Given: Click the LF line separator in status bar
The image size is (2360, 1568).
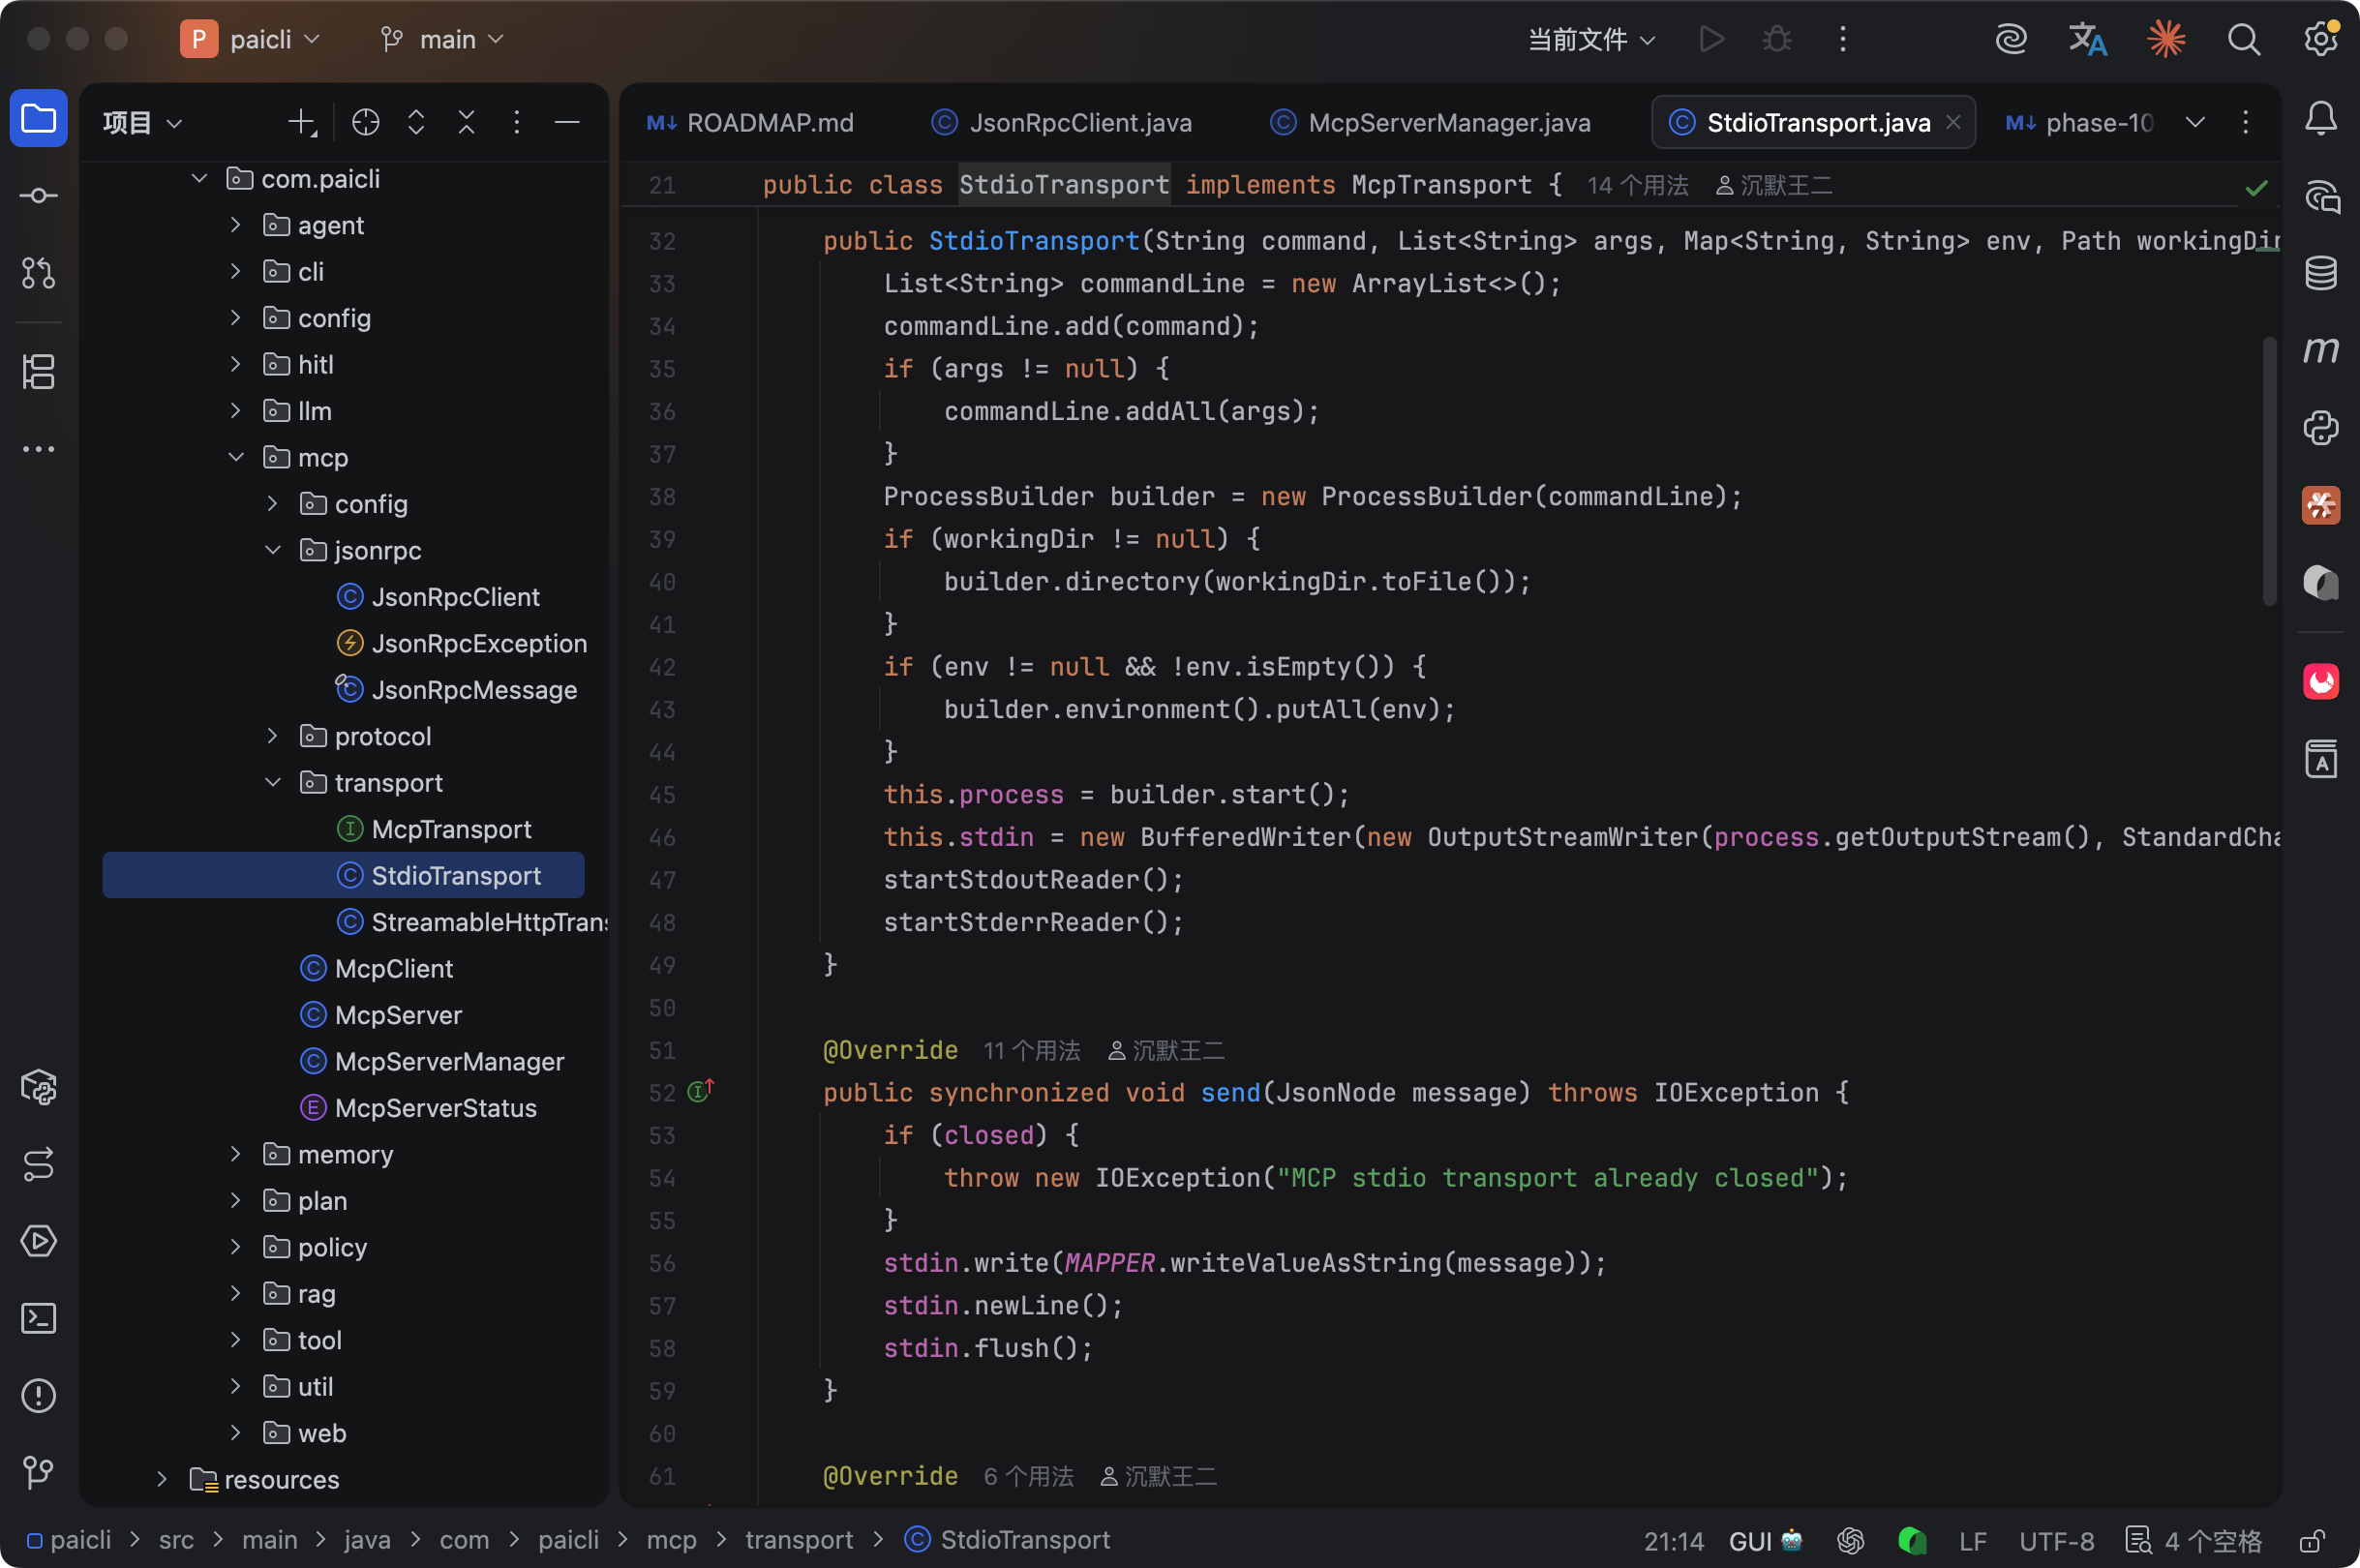Looking at the screenshot, I should click(1972, 1541).
